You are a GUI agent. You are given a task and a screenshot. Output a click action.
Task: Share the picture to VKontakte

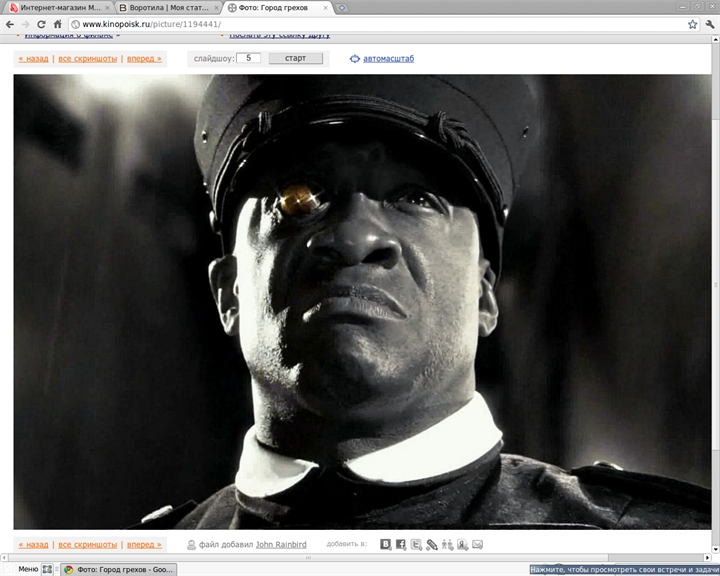pyautogui.click(x=386, y=544)
